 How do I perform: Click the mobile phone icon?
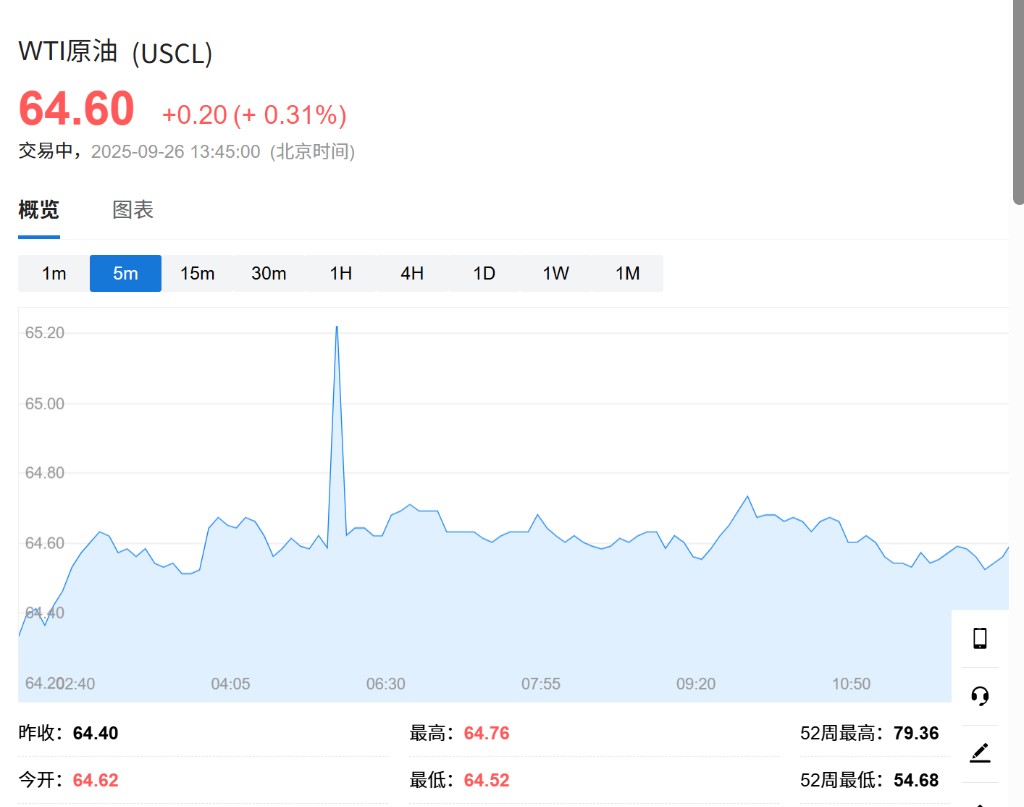[980, 639]
